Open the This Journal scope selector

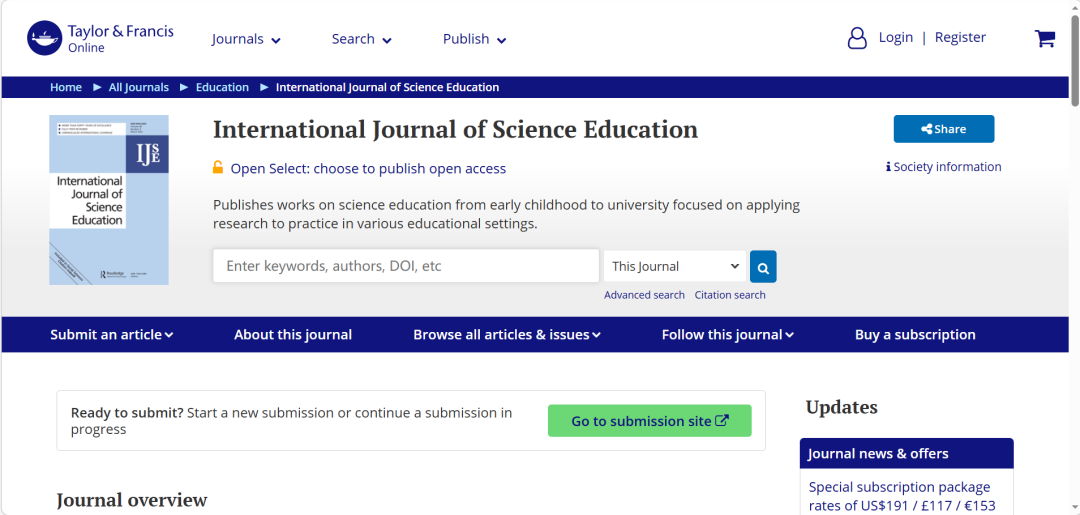pos(675,267)
